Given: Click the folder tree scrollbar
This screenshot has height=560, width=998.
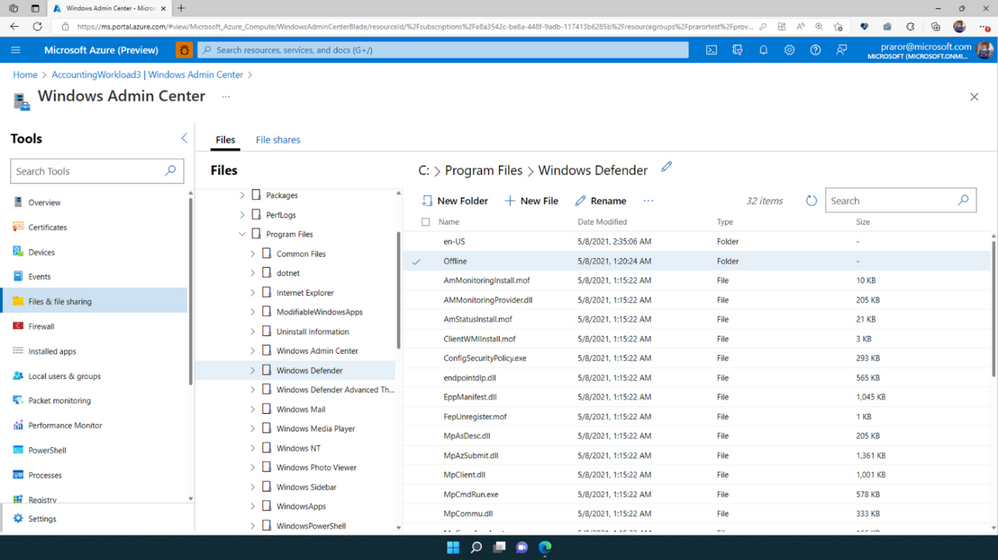Looking at the screenshot, I should [x=398, y=290].
